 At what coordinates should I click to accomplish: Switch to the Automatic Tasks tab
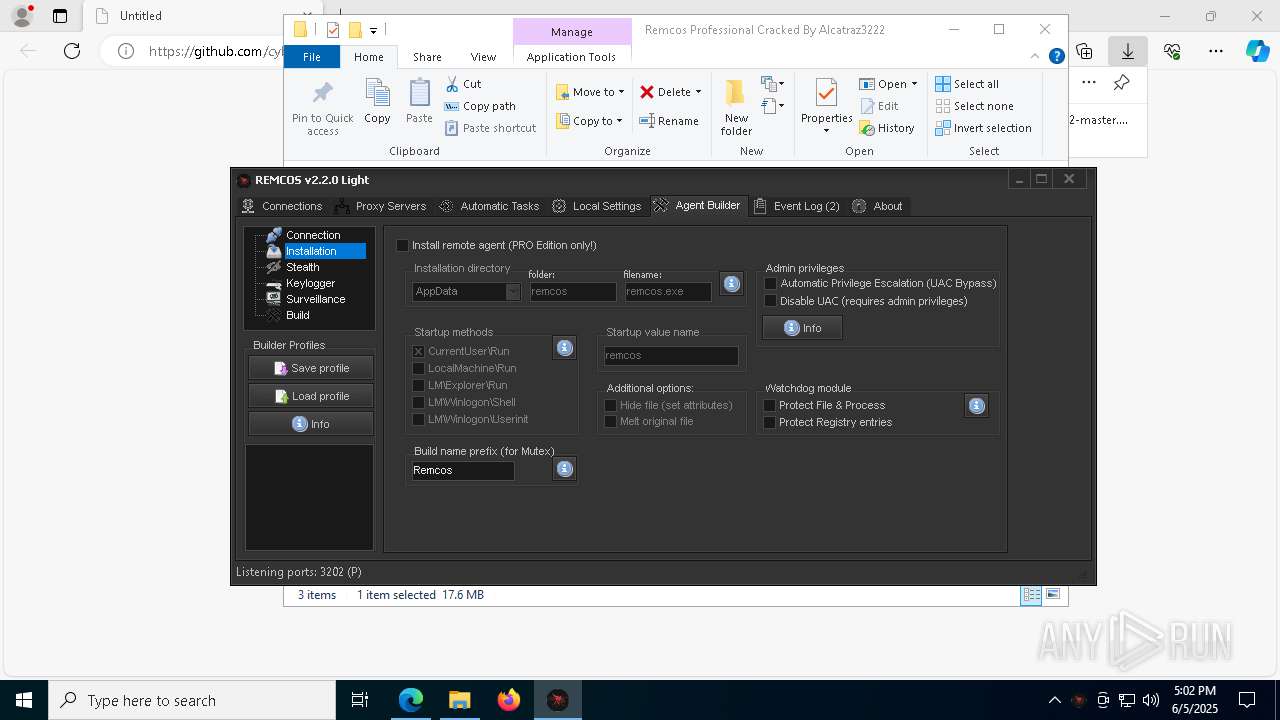point(489,206)
